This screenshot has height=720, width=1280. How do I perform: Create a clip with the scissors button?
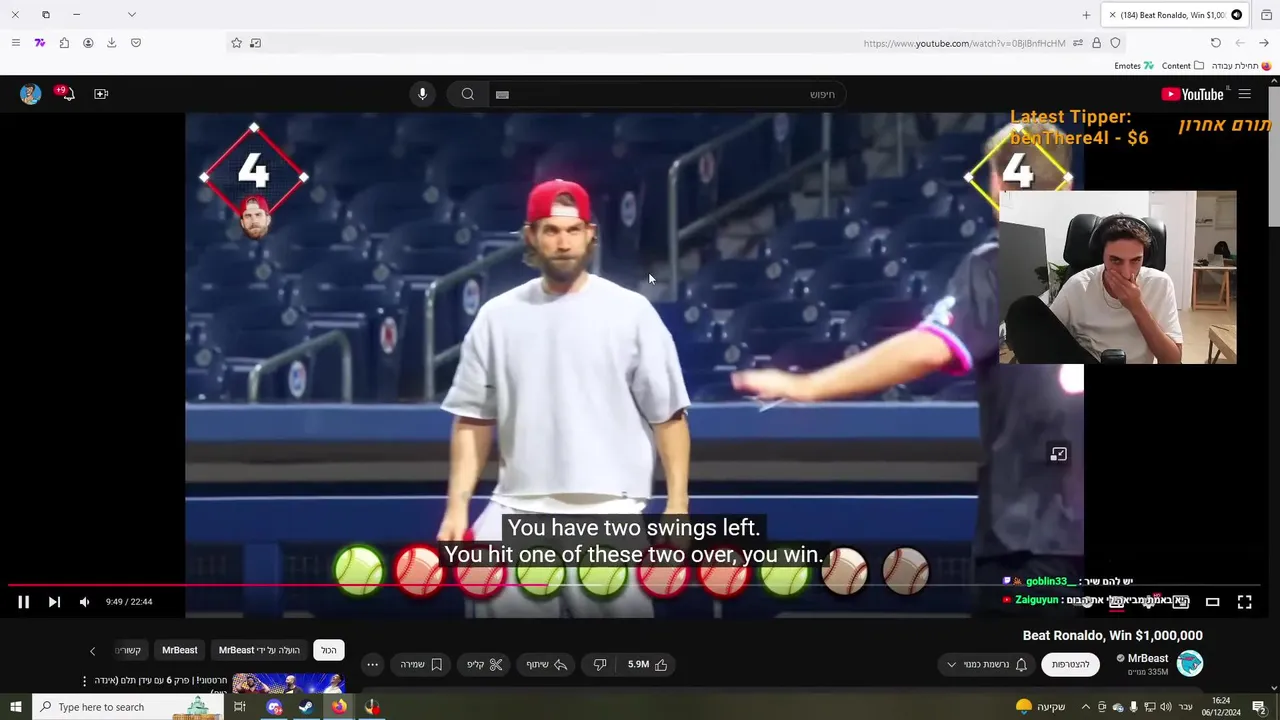coord(485,664)
